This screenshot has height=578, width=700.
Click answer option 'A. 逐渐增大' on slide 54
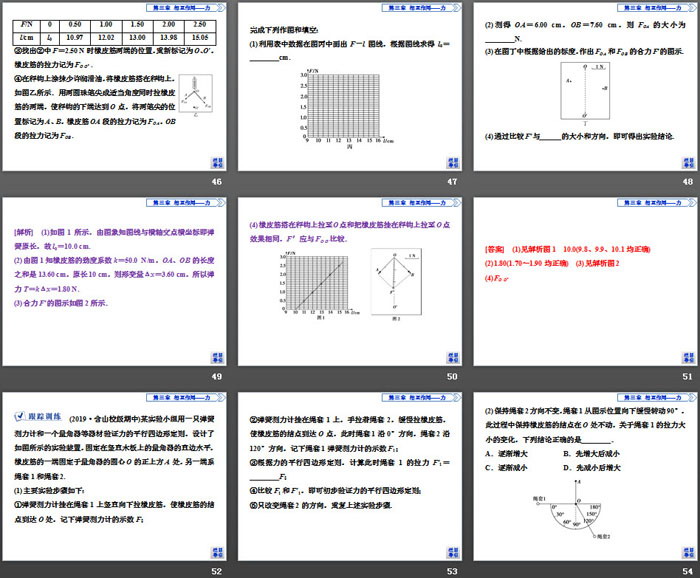click(506, 453)
